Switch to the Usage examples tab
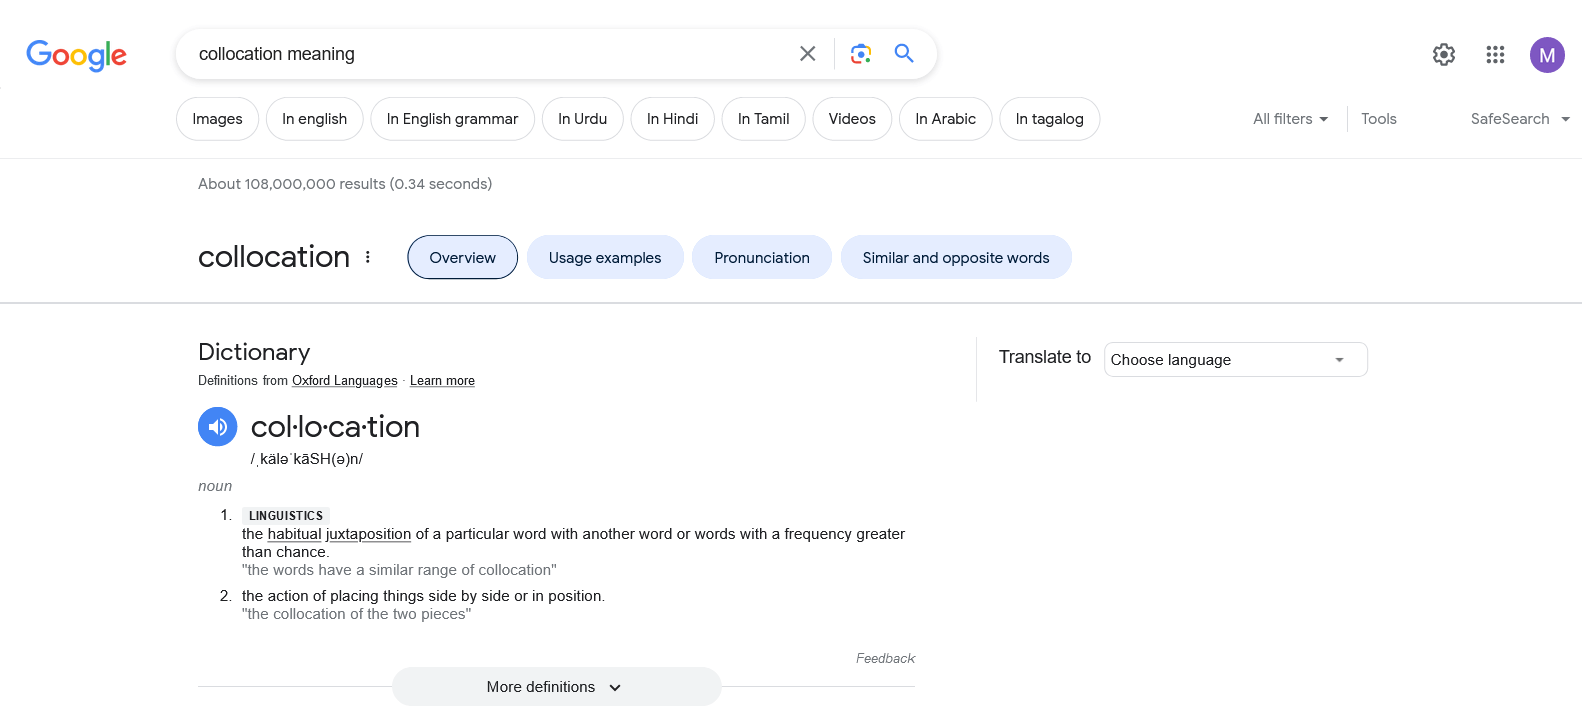Screen dimensions: 1582x718 (605, 258)
